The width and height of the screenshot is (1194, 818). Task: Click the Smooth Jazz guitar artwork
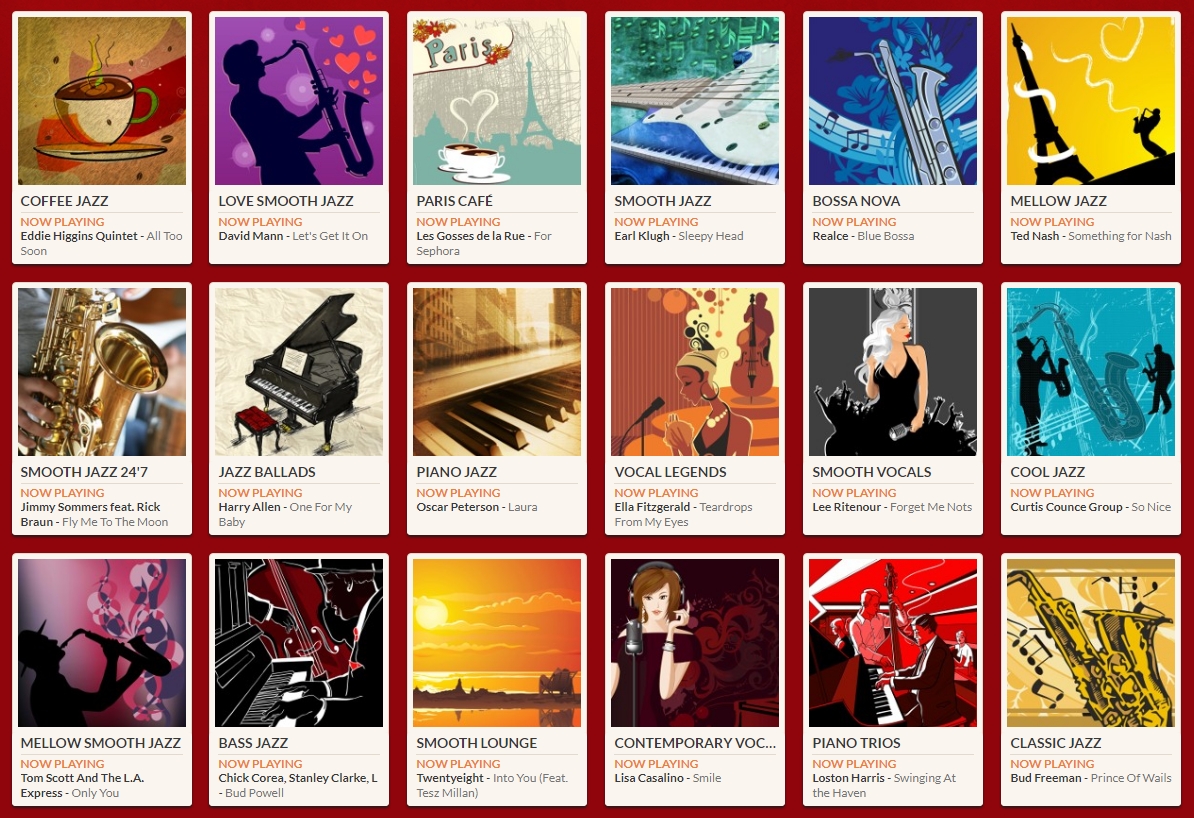click(x=695, y=101)
